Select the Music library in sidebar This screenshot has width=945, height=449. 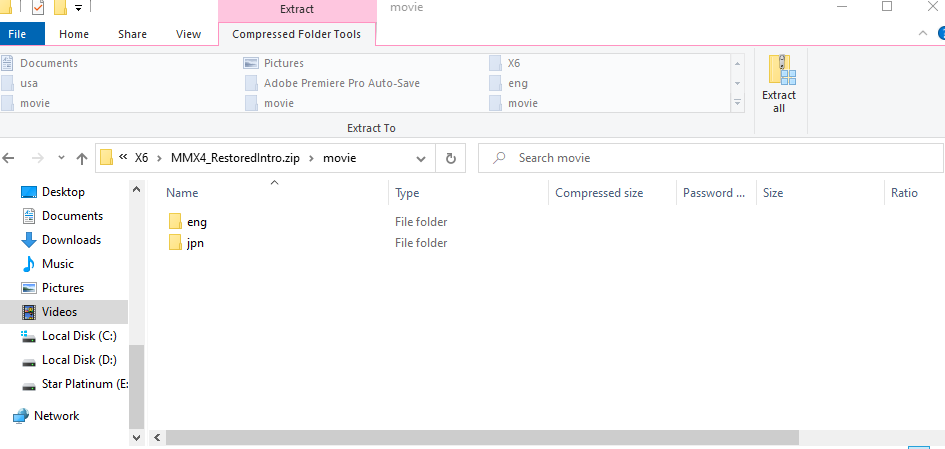click(58, 264)
